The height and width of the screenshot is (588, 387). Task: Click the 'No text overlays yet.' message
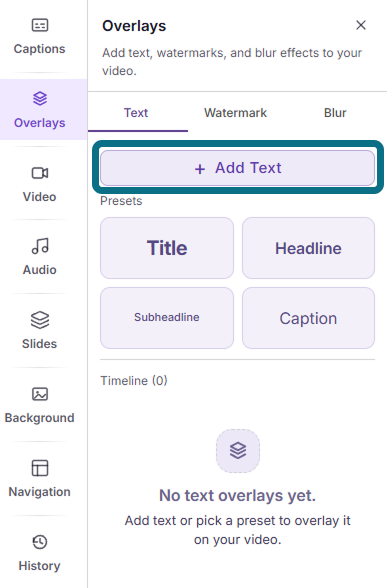point(237,495)
